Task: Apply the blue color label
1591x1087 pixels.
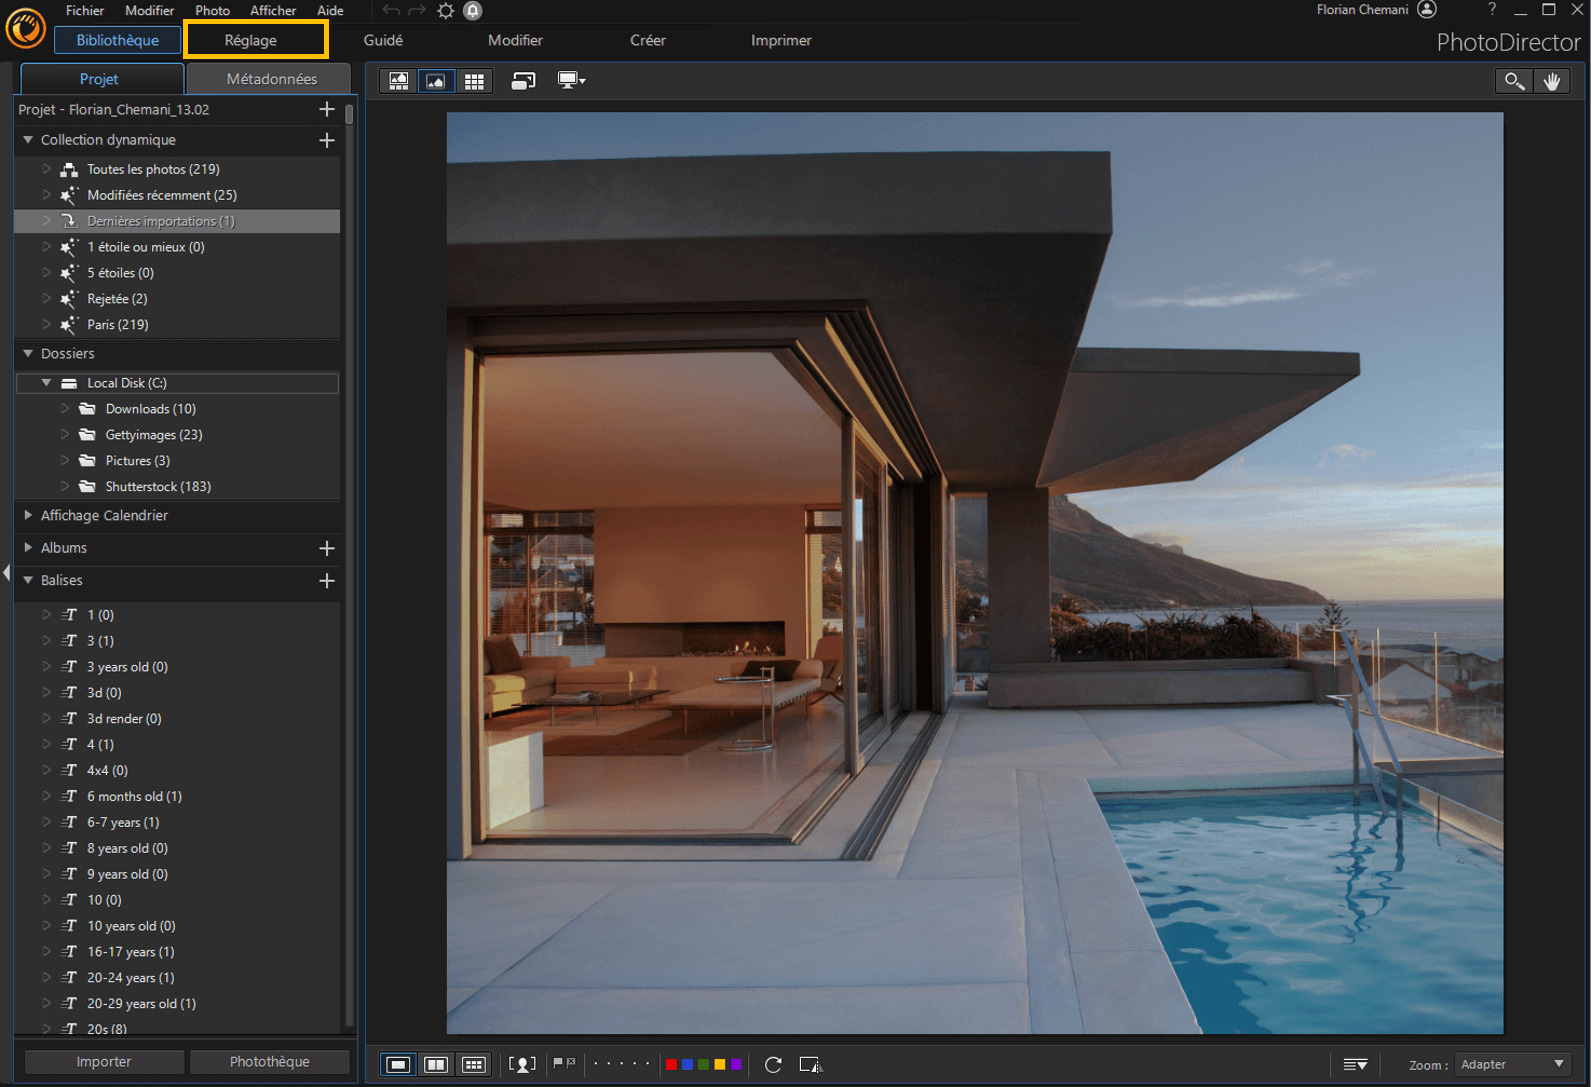Action: click(x=687, y=1064)
